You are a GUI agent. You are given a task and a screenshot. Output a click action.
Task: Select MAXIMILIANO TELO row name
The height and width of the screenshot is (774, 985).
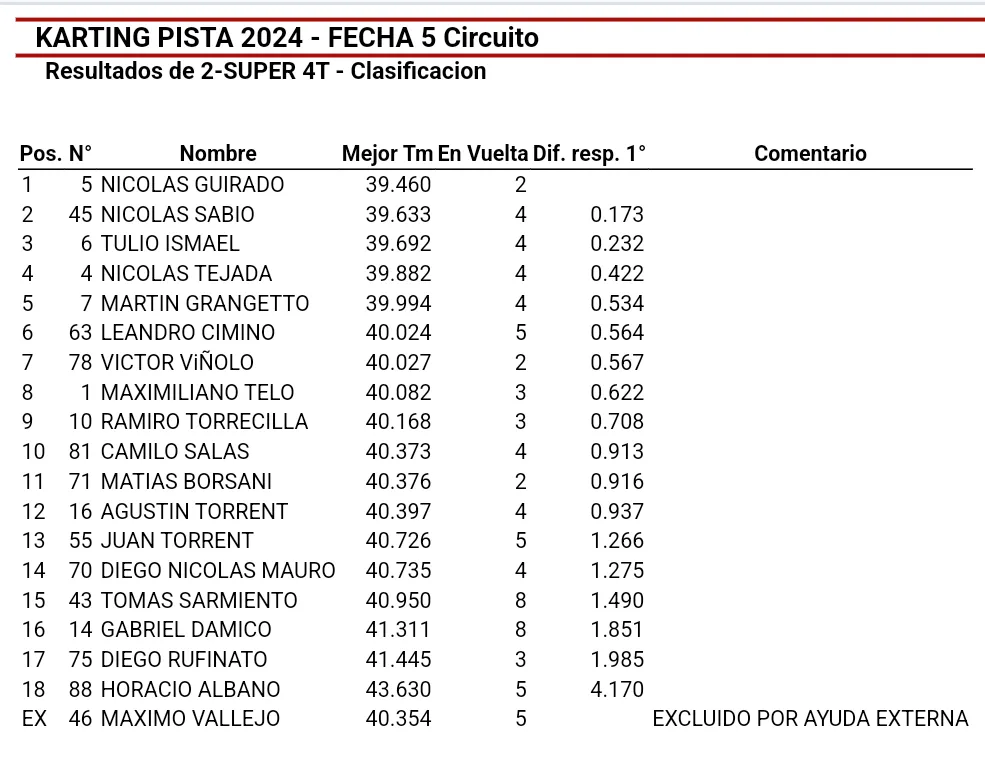198,393
